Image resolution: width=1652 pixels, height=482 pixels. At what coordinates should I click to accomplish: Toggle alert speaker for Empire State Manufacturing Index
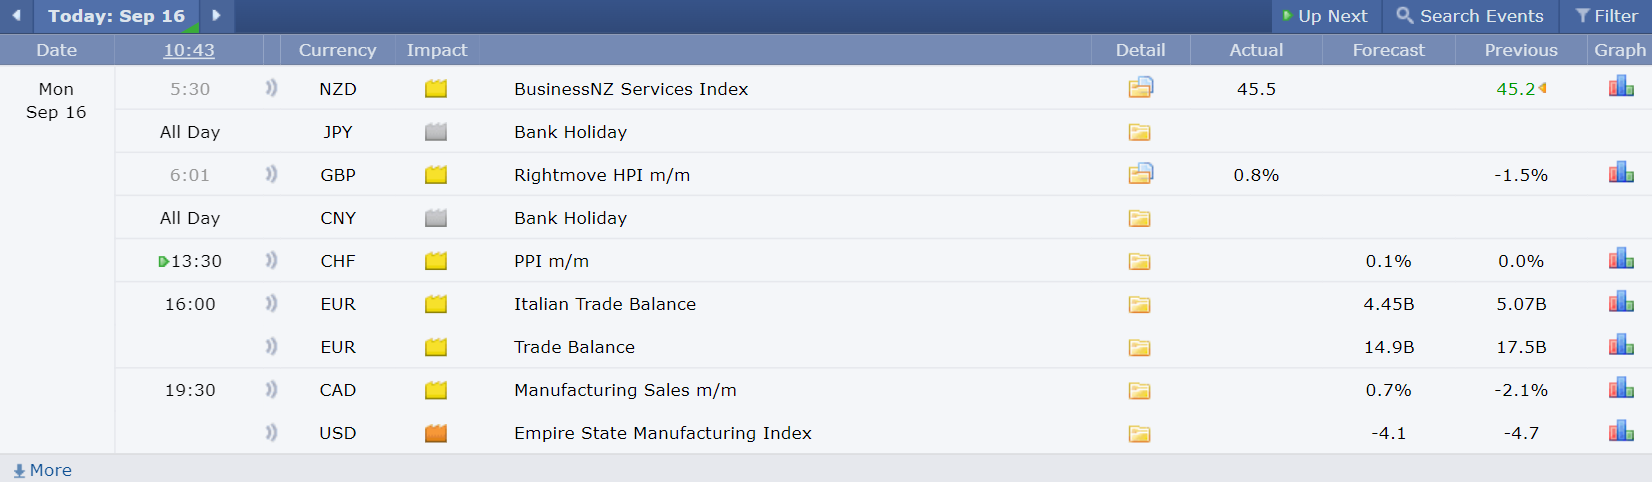tap(271, 432)
